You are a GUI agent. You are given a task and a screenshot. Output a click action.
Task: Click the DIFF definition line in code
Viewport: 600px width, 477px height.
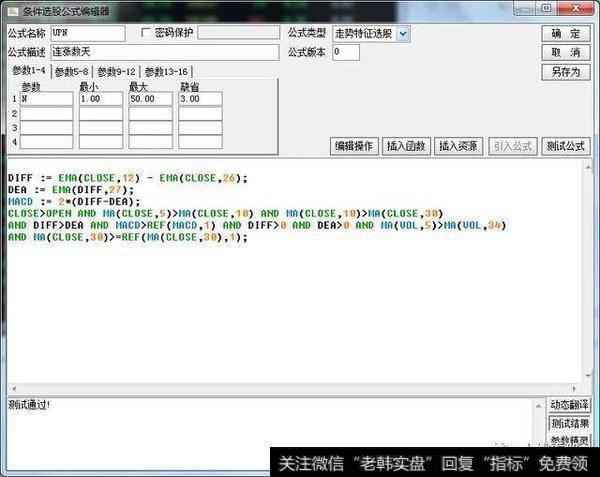click(128, 178)
